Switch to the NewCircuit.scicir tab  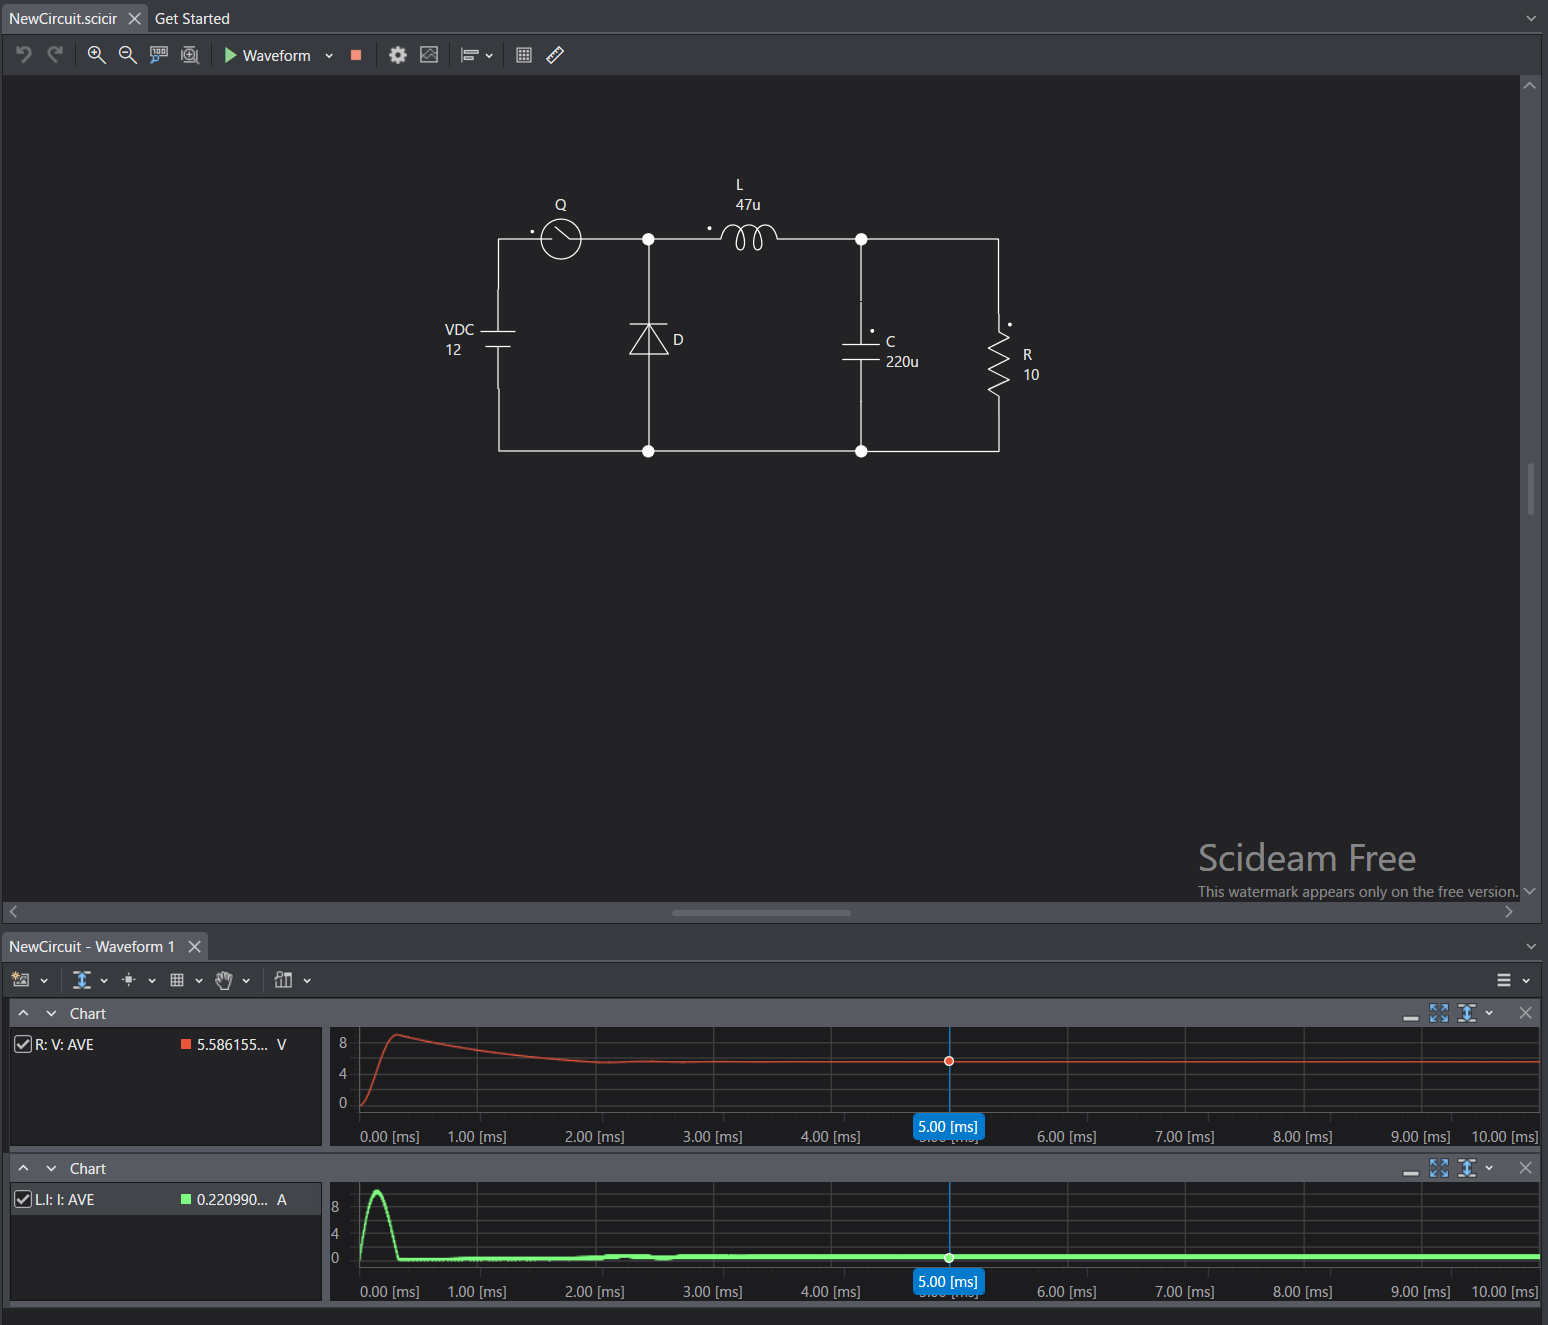point(63,18)
